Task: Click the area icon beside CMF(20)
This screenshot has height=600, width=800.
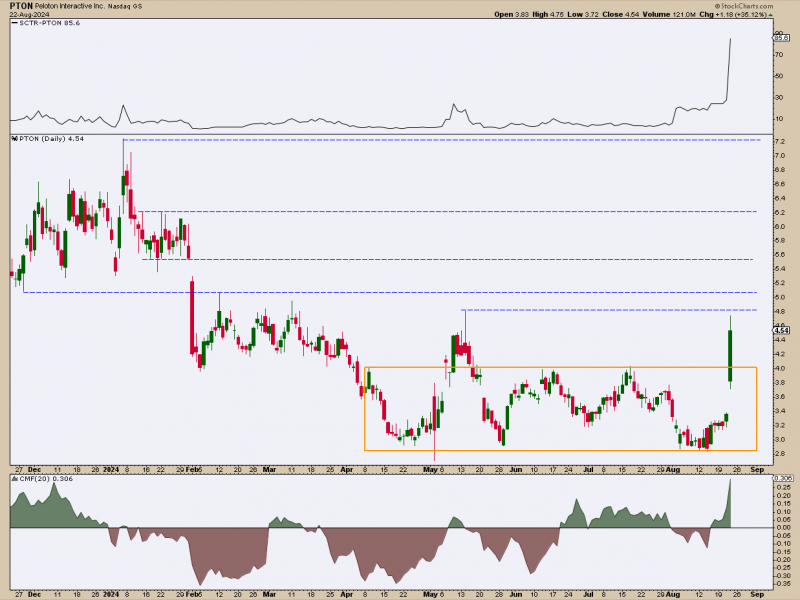Action: [x=15, y=479]
